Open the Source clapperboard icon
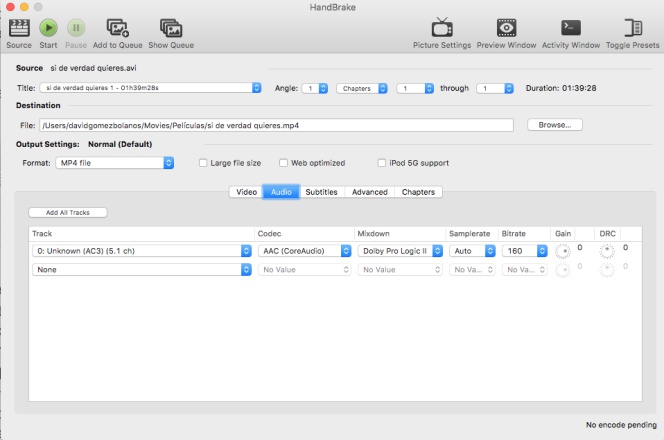 (x=19, y=28)
